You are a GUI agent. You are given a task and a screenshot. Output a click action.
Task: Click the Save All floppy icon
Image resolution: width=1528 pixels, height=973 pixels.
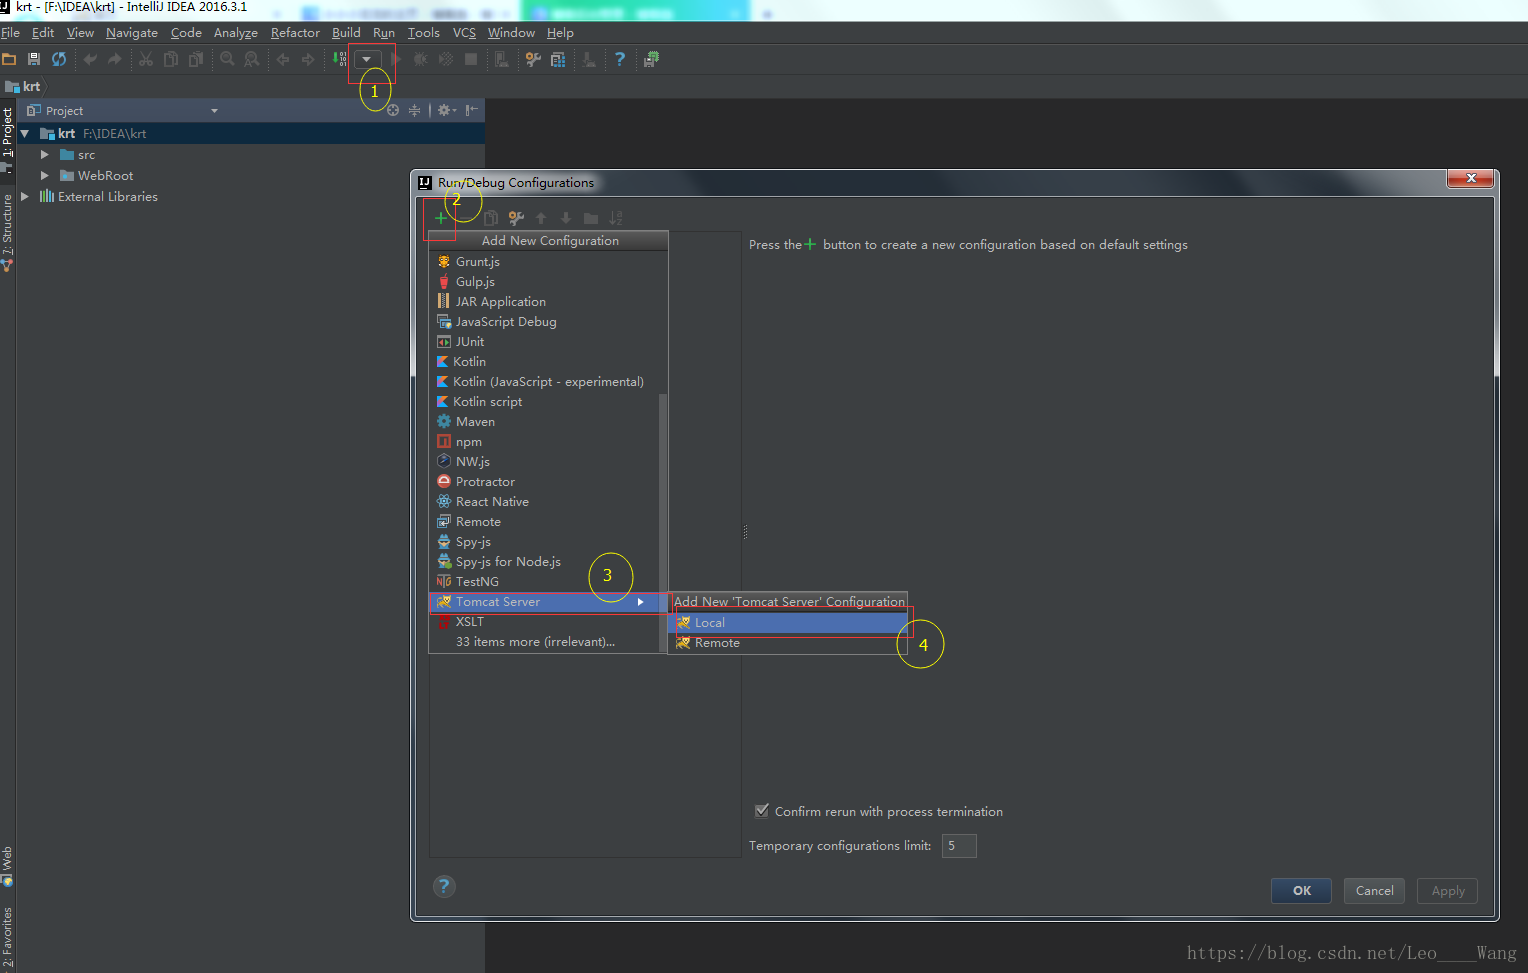pyautogui.click(x=34, y=59)
